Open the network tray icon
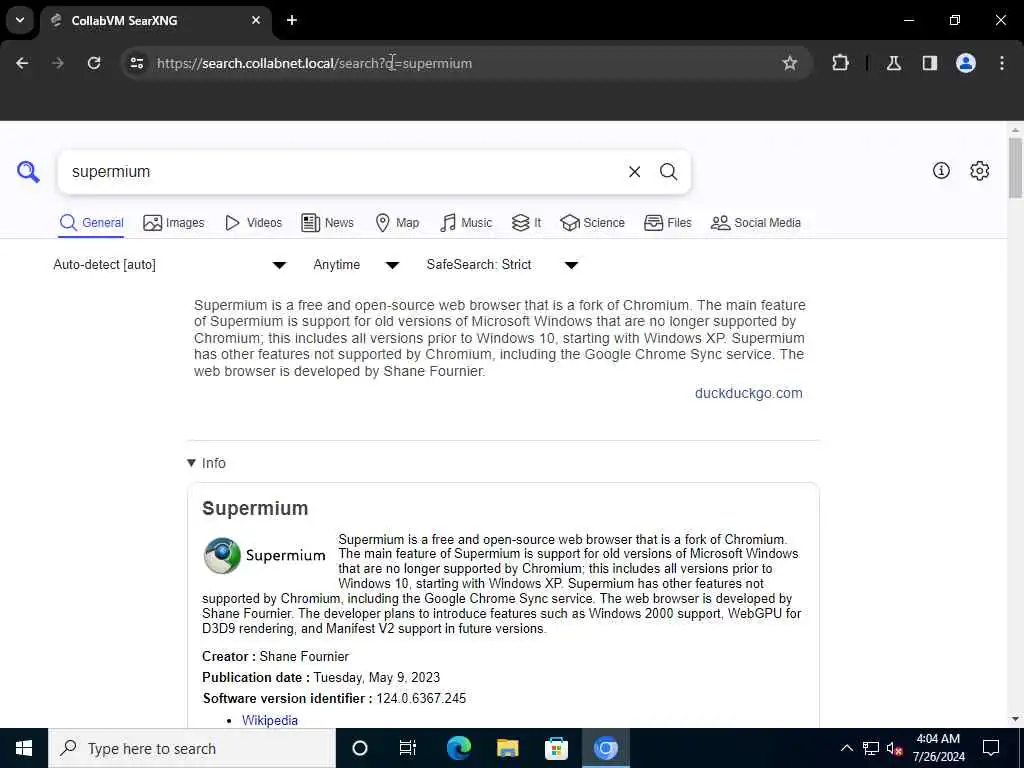The image size is (1024, 768). point(871,748)
